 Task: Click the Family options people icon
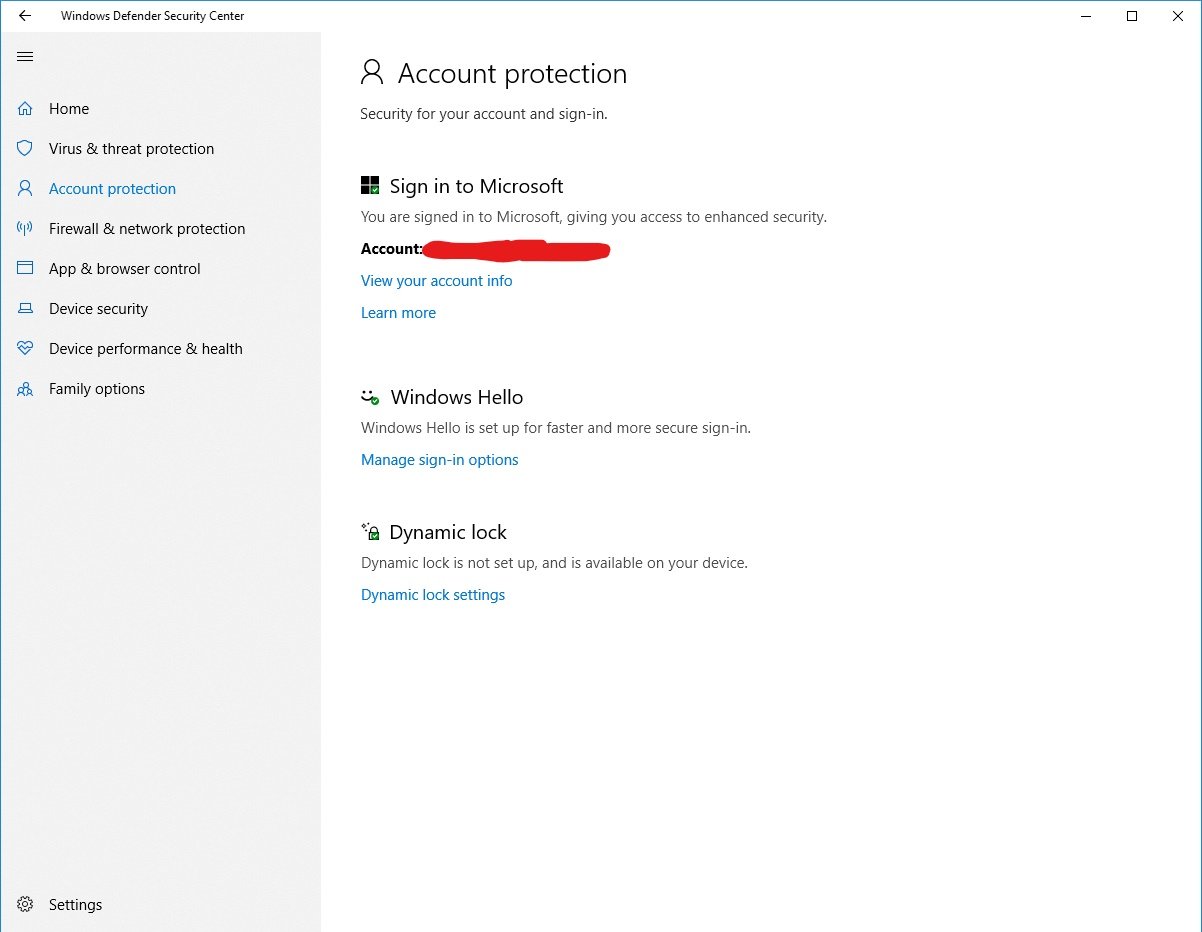click(25, 389)
